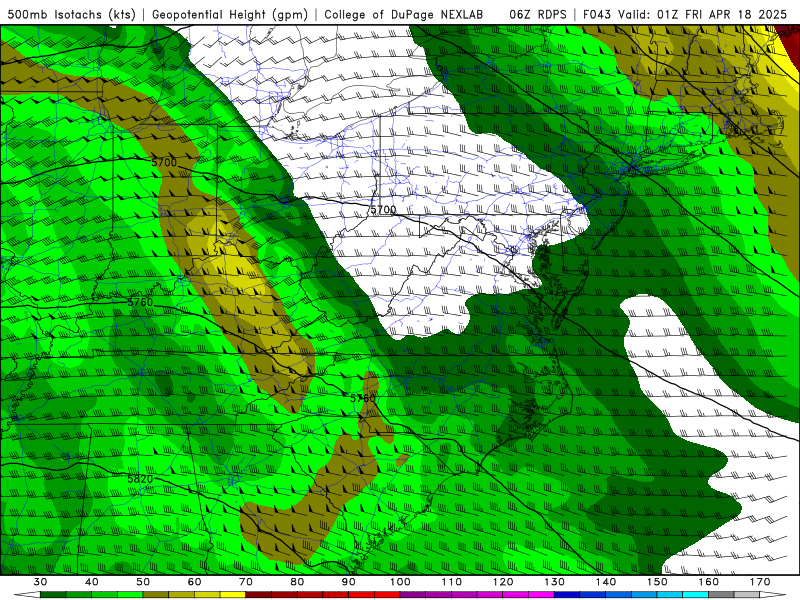
Task: Click the 90 label on the color scale
Action: point(349,582)
